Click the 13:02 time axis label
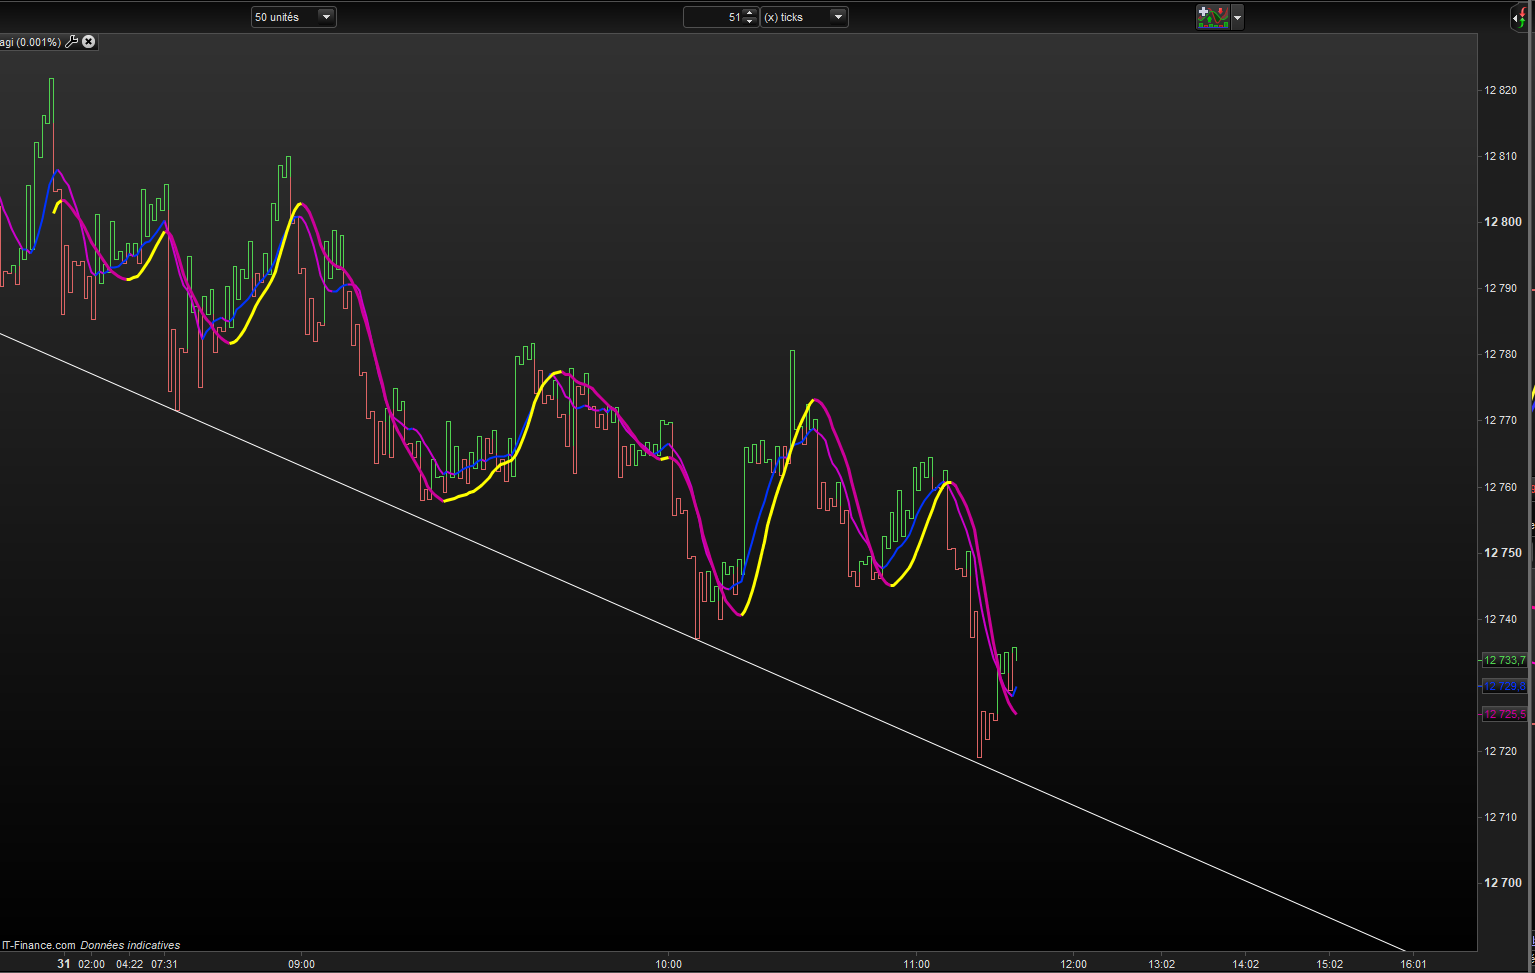 pyautogui.click(x=1161, y=964)
